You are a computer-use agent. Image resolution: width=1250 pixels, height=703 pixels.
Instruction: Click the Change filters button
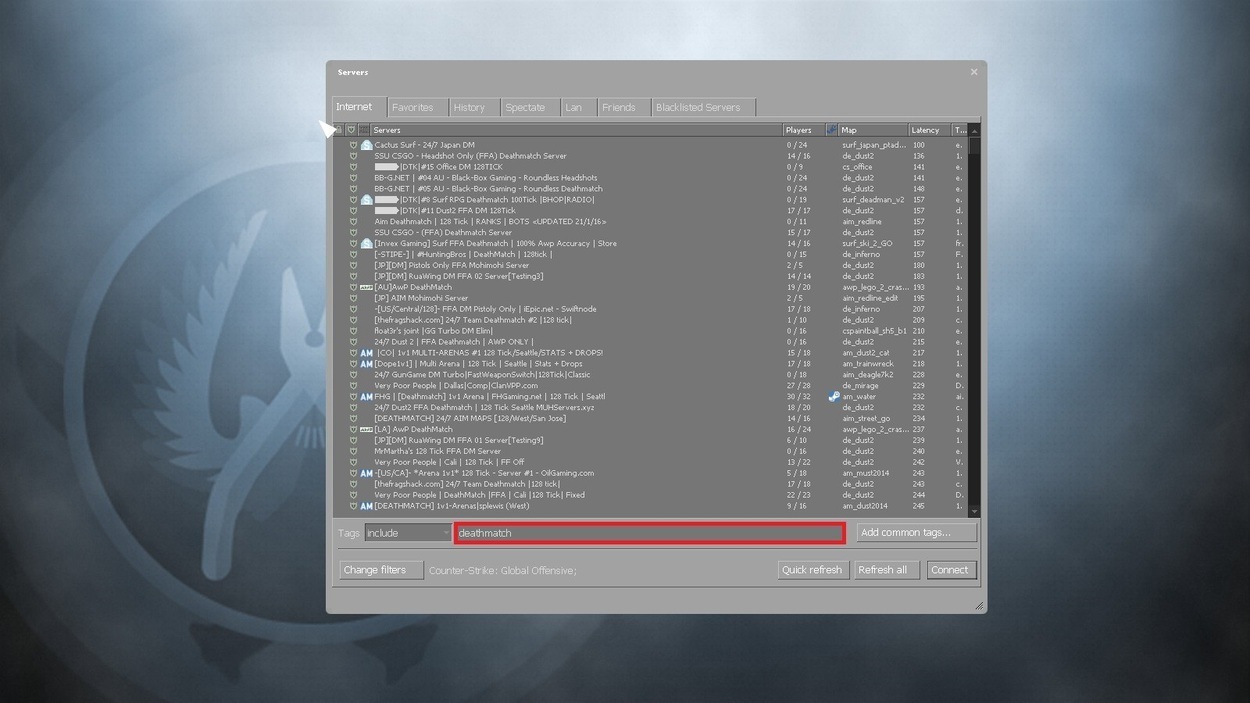point(381,570)
